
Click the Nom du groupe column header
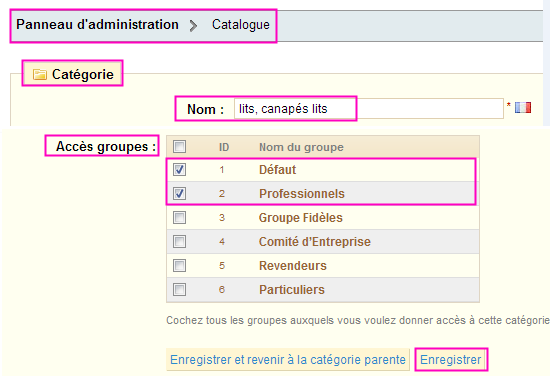[x=301, y=147]
